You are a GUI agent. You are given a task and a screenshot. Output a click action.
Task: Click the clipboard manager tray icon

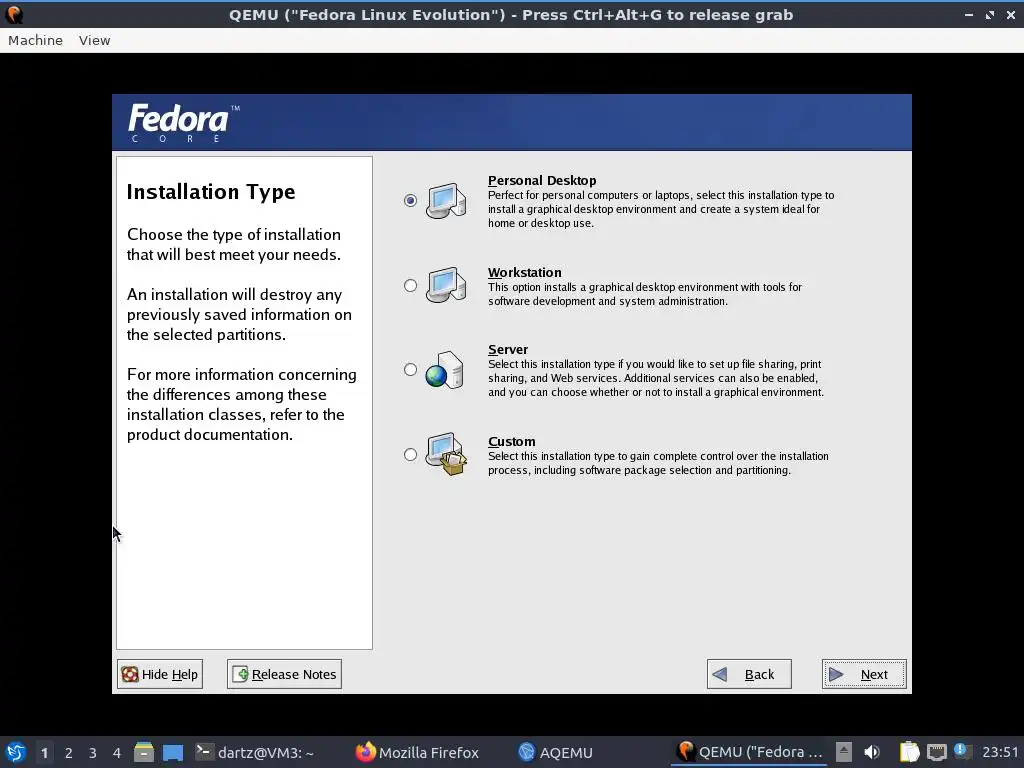(x=909, y=752)
